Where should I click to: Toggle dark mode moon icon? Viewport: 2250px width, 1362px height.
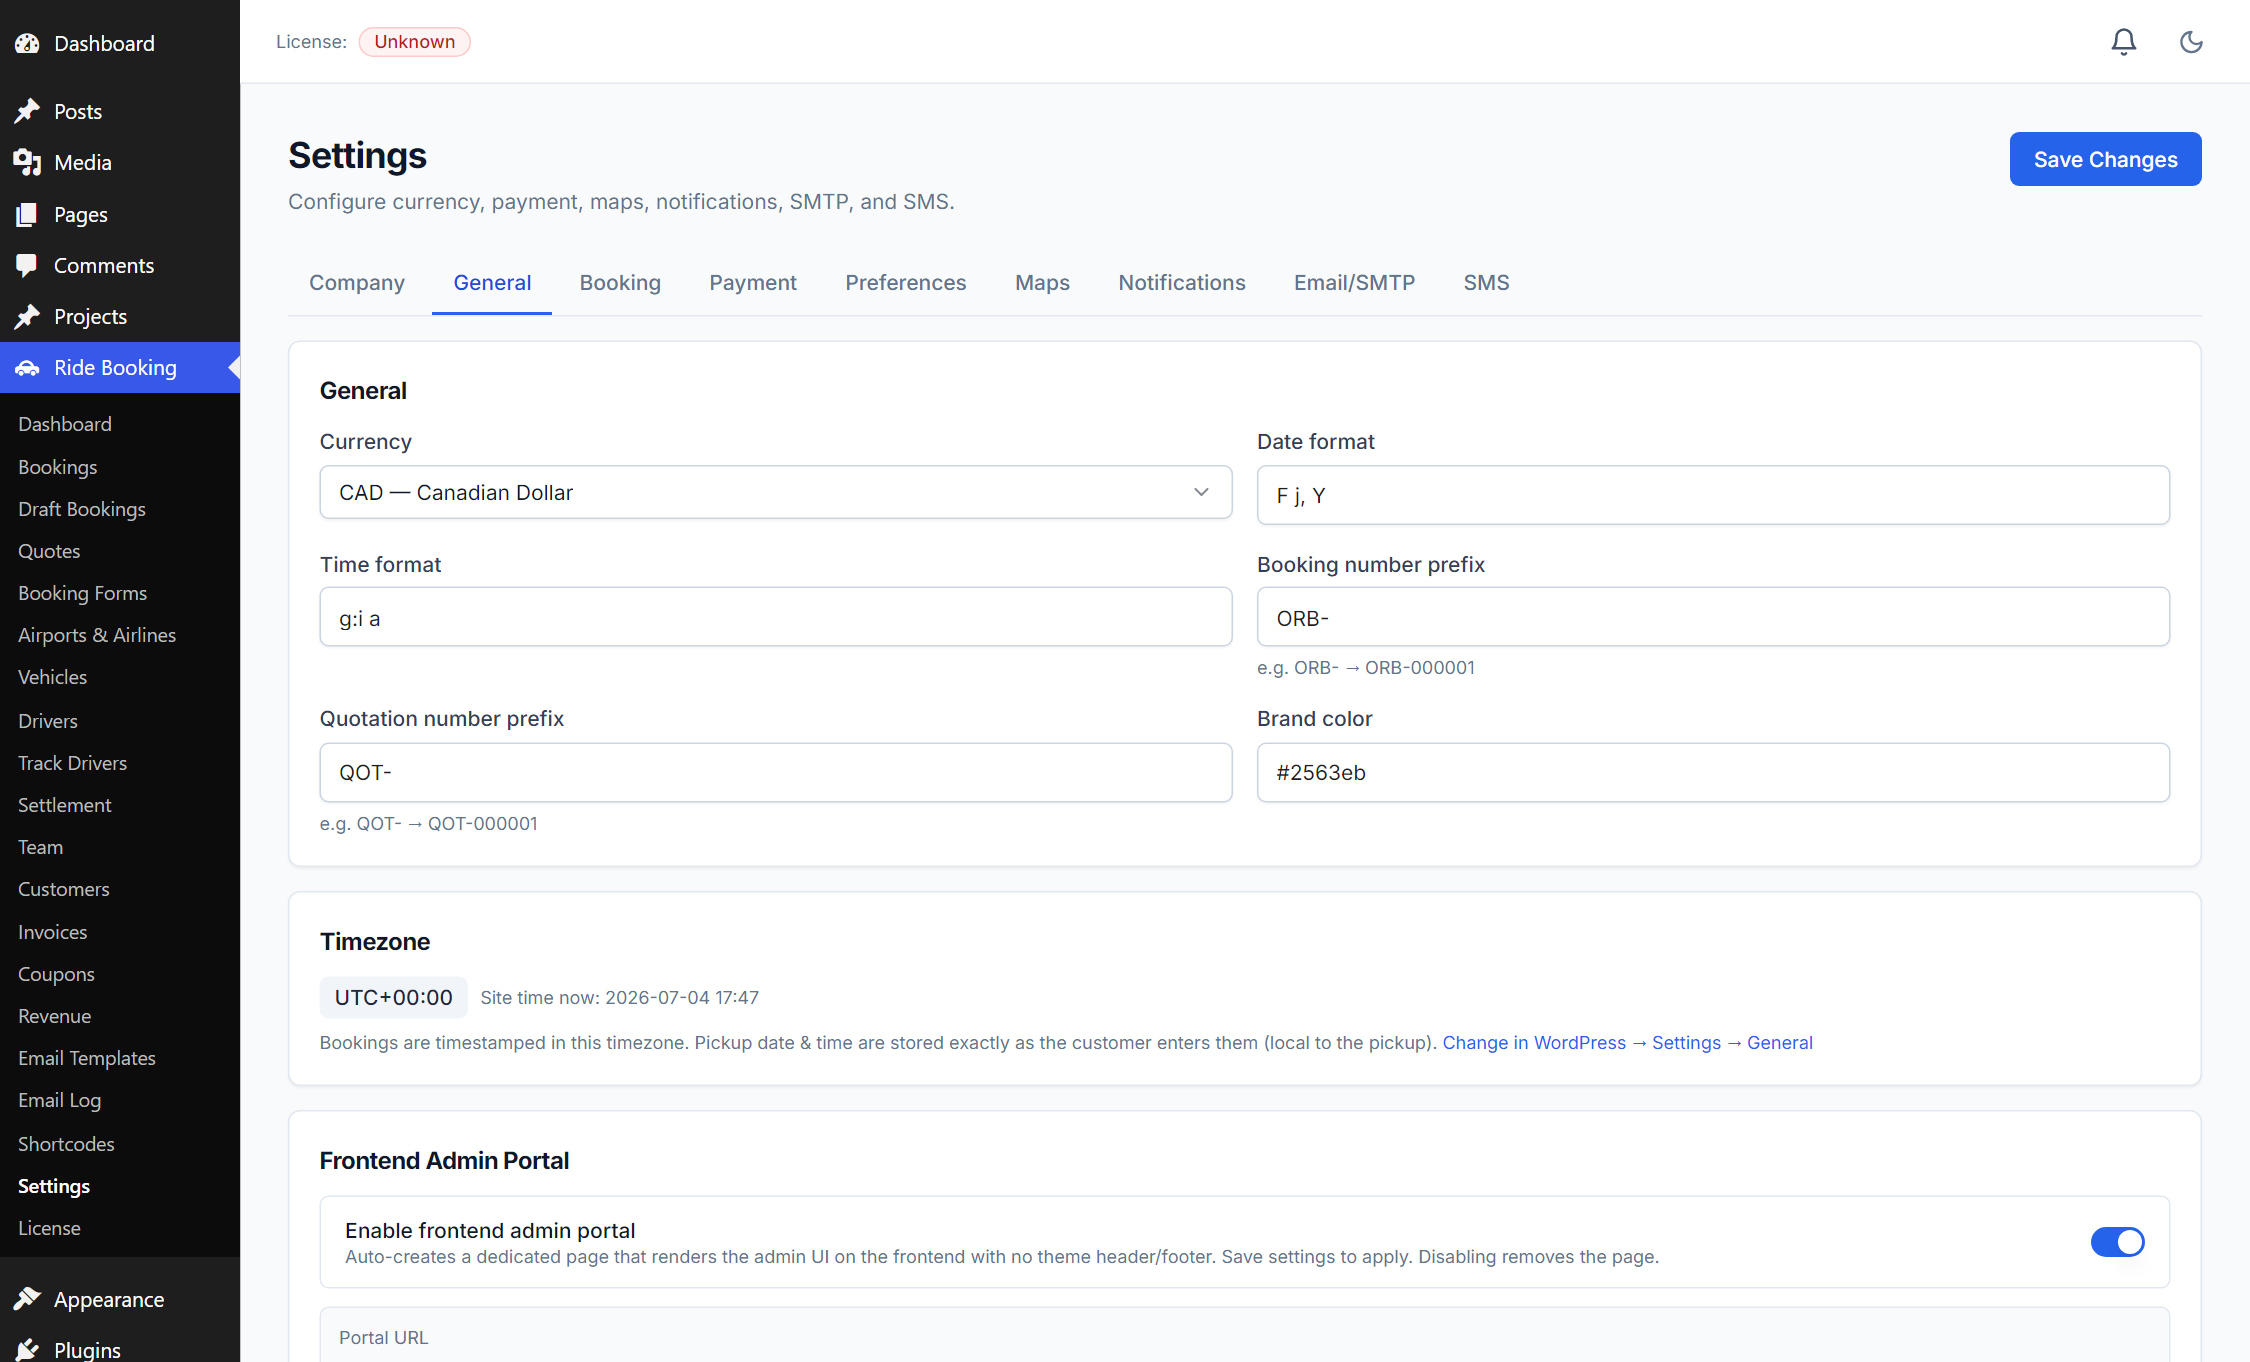click(2191, 42)
